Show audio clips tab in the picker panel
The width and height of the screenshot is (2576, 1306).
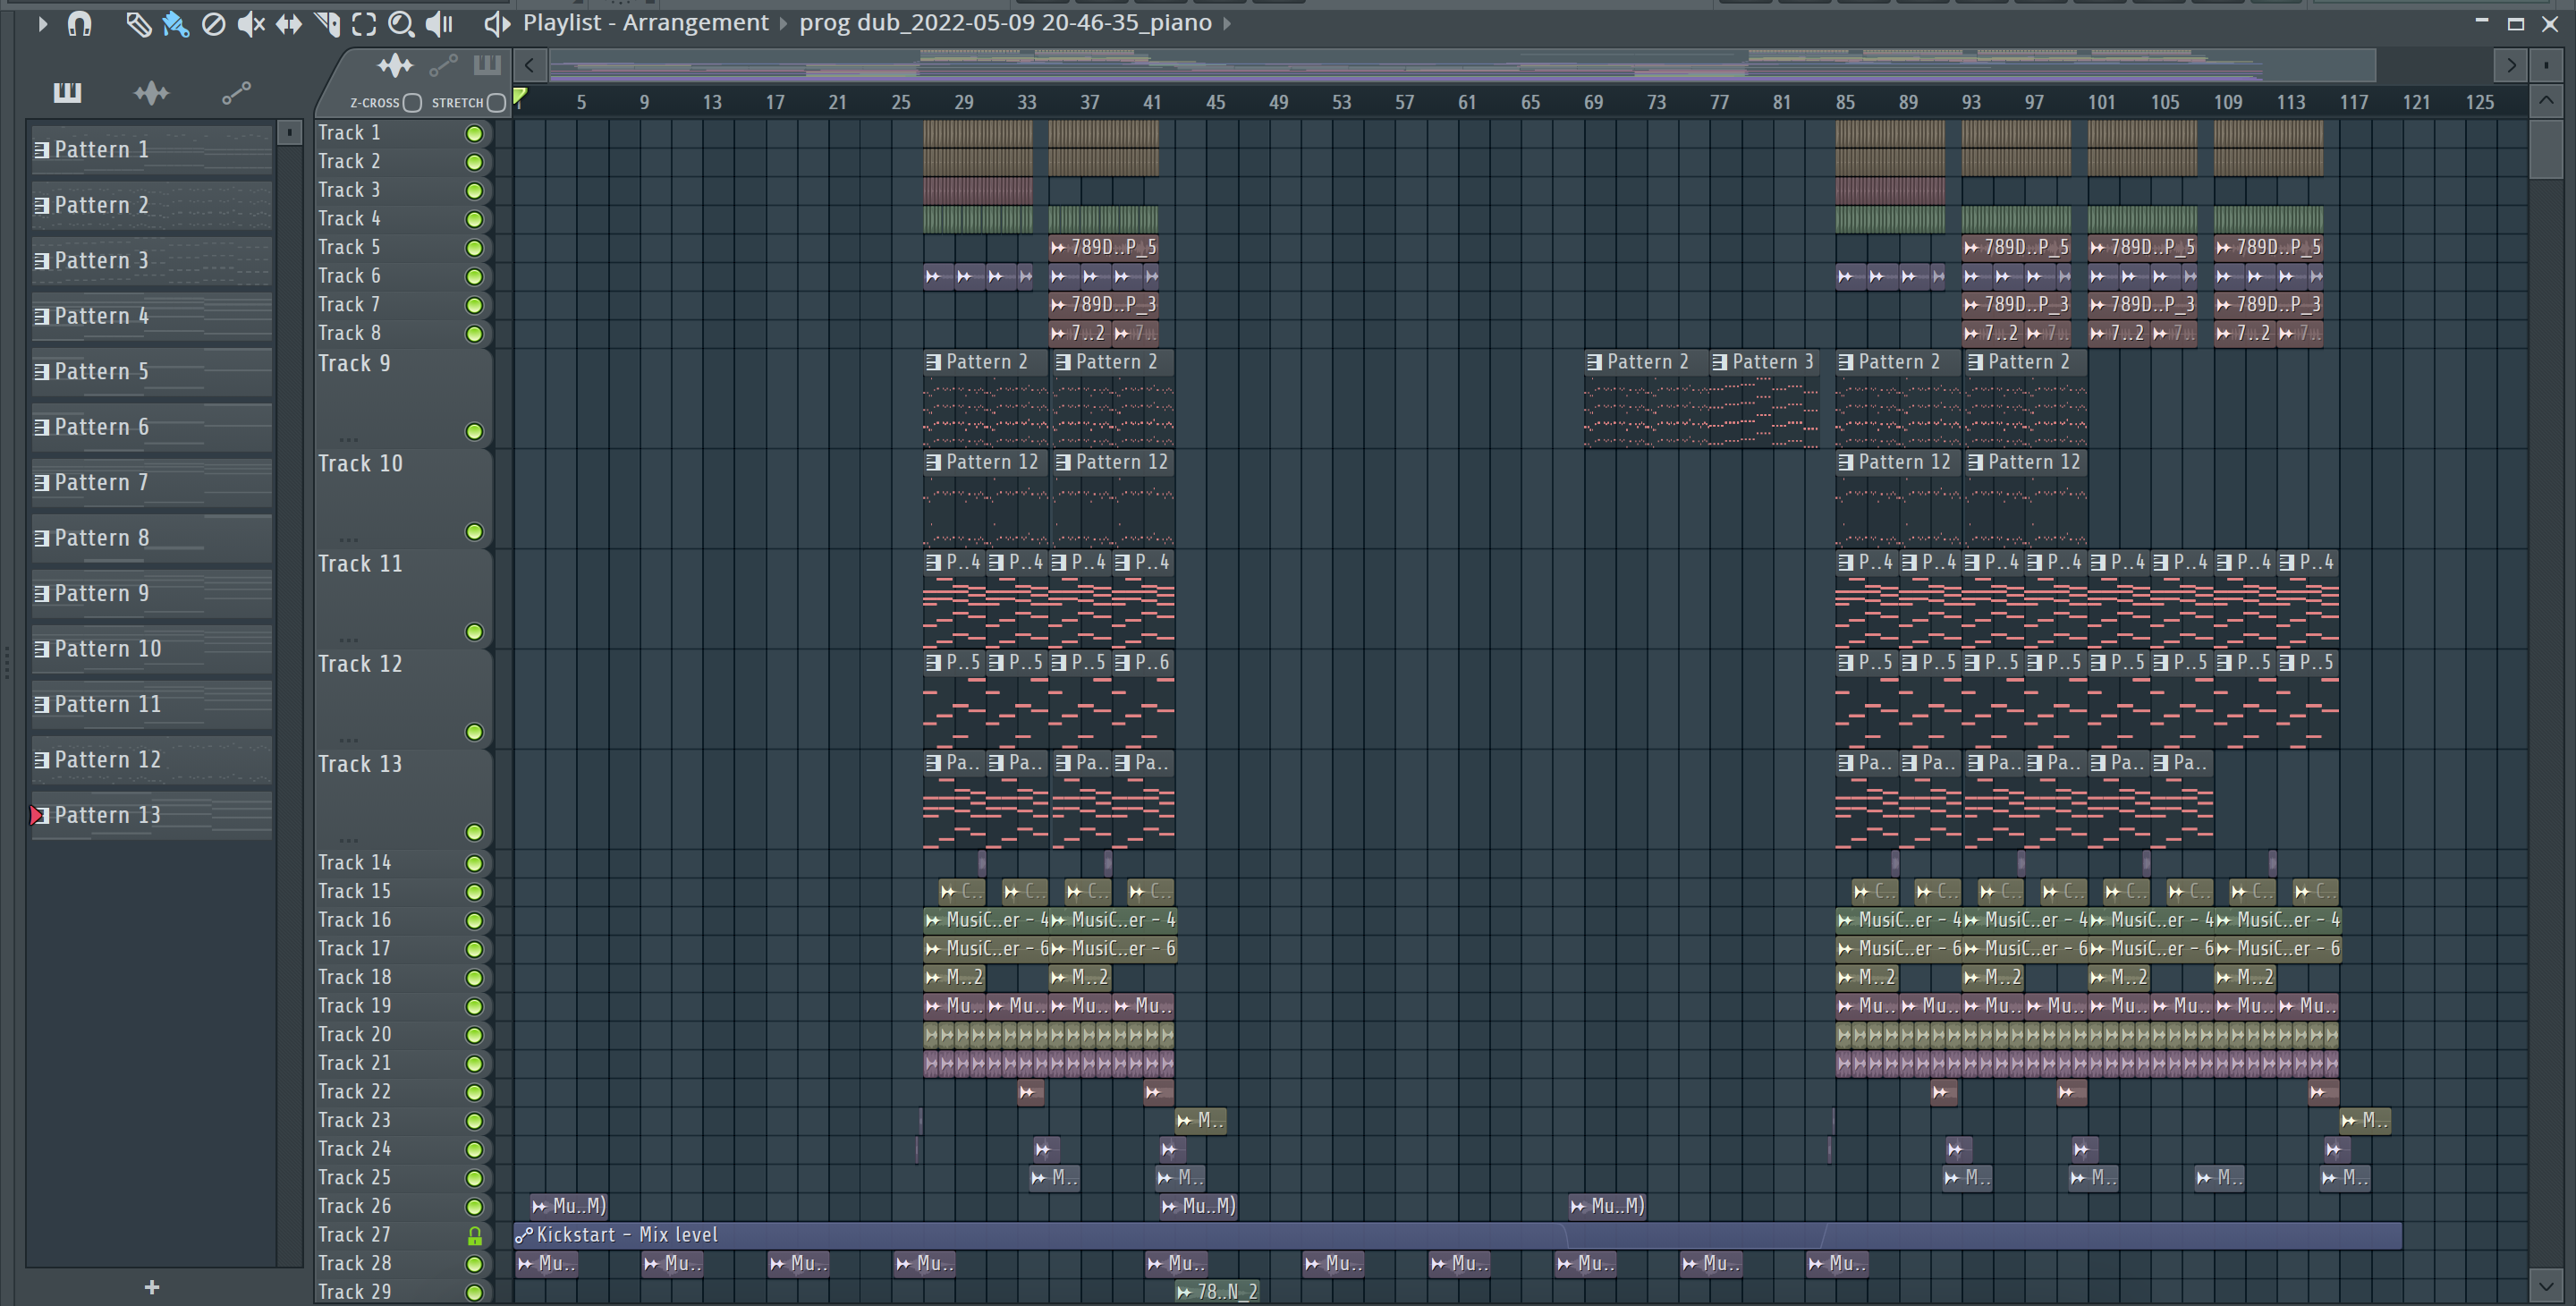[152, 93]
